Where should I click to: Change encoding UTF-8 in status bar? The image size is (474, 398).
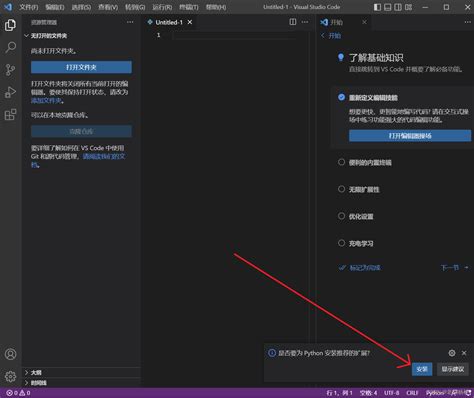point(391,393)
